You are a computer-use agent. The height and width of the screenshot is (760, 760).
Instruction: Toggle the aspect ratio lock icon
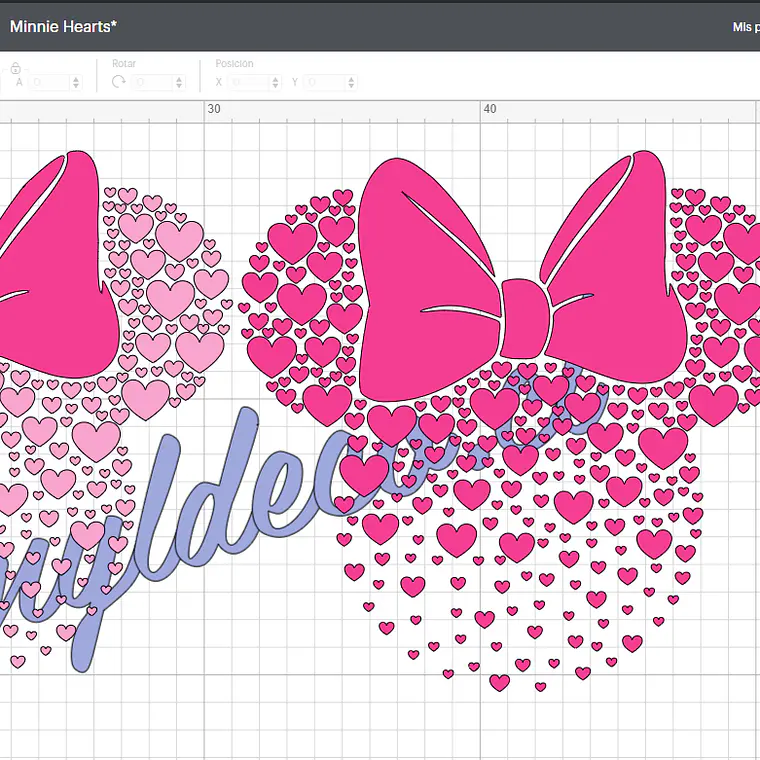pos(16,67)
